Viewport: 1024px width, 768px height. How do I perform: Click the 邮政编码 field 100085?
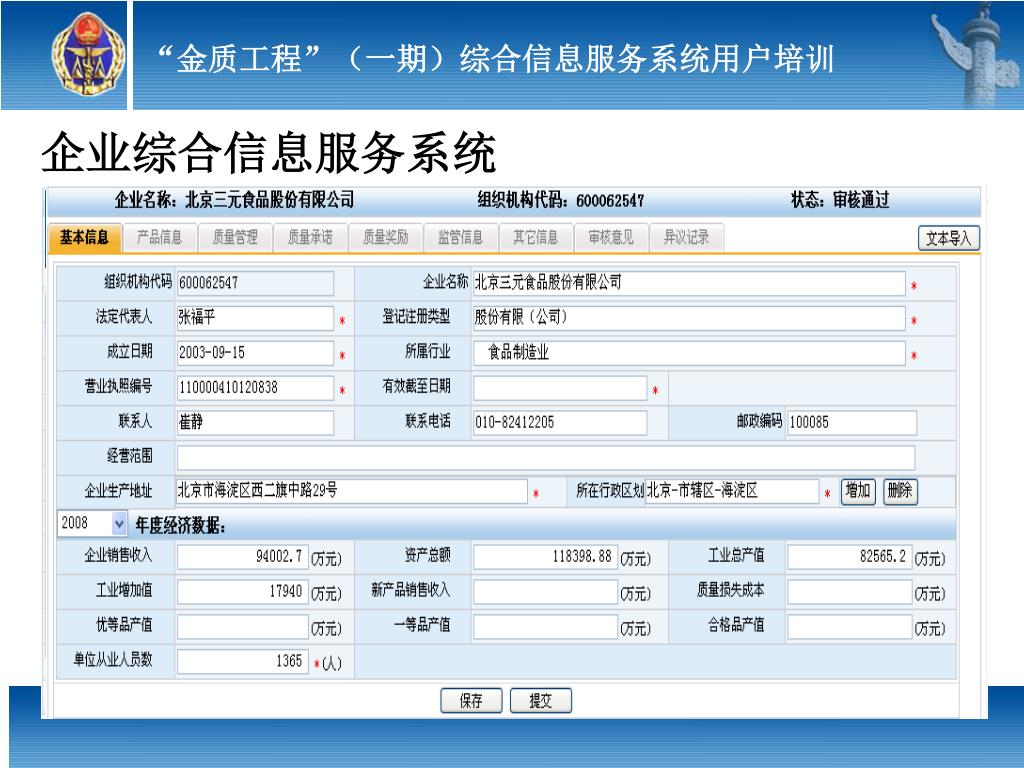tap(852, 423)
